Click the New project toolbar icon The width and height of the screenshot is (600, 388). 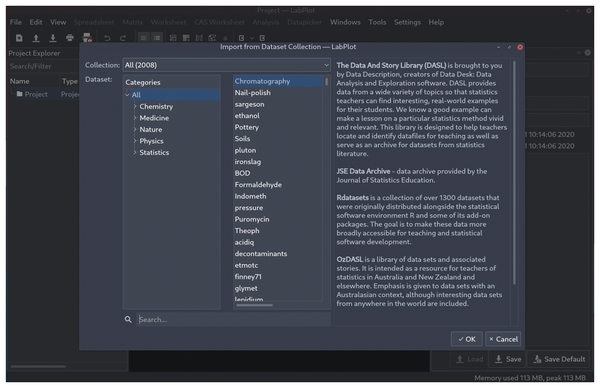19,38
